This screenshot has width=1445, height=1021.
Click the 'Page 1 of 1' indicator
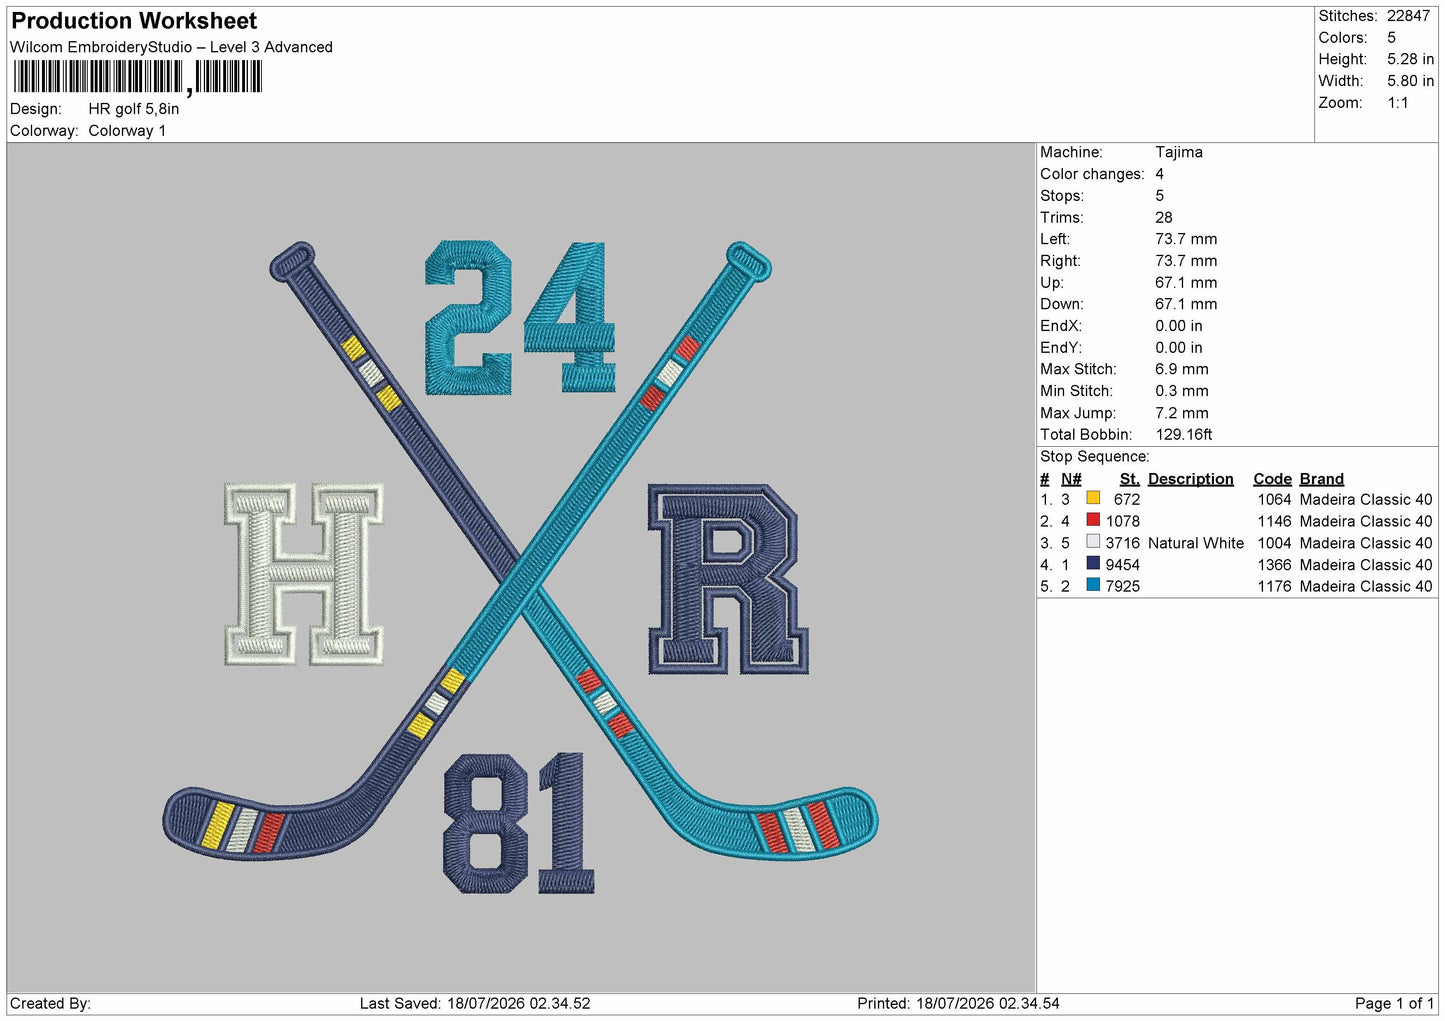coord(1394,1003)
